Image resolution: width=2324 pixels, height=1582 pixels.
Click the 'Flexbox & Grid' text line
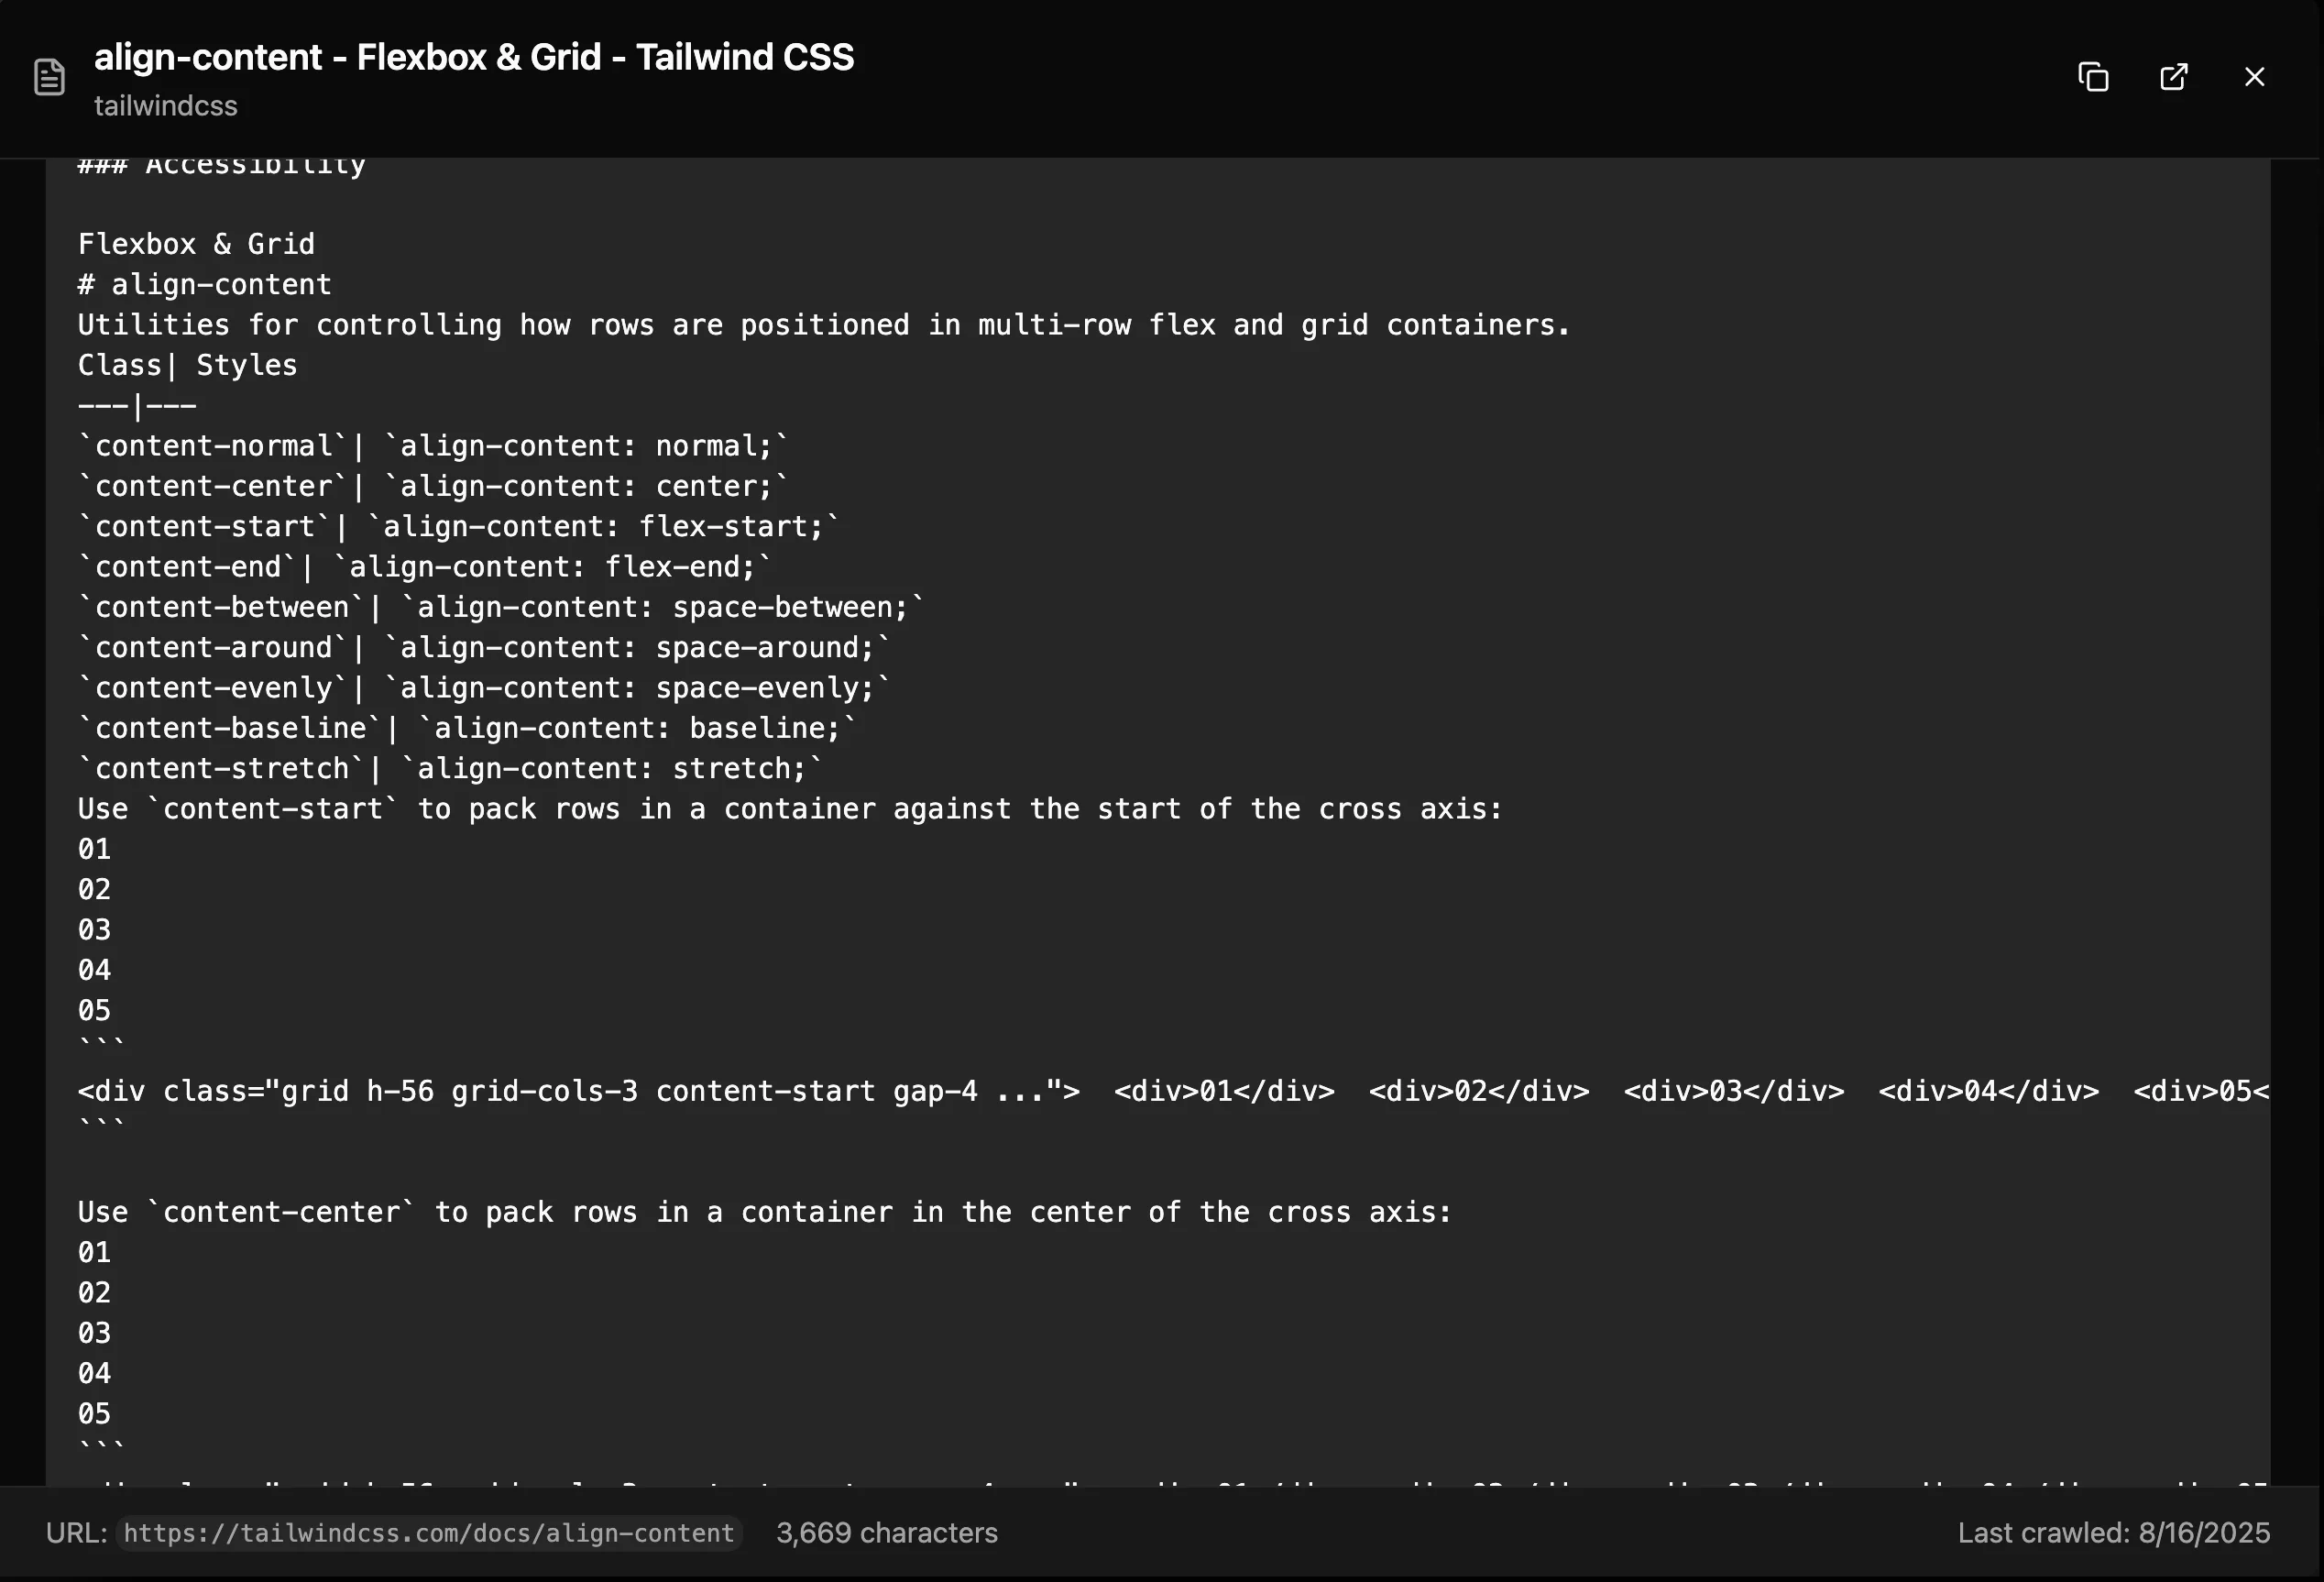click(197, 244)
